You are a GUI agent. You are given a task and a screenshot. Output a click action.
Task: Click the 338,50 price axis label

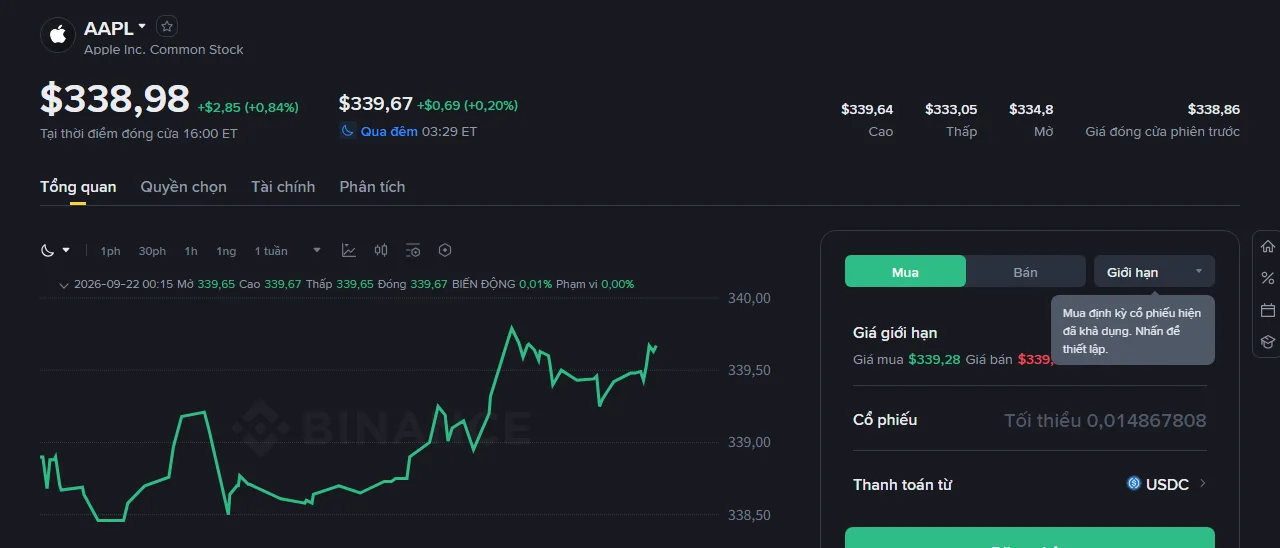pyautogui.click(x=749, y=515)
